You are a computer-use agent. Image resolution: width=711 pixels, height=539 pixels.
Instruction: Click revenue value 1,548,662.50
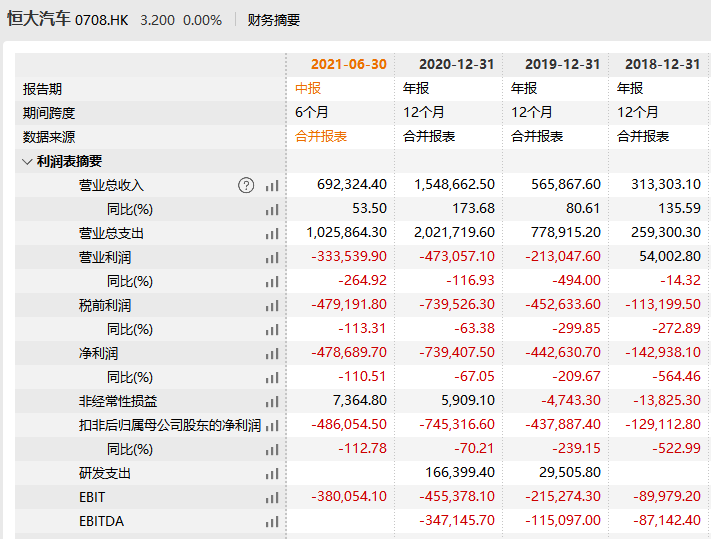tap(454, 185)
